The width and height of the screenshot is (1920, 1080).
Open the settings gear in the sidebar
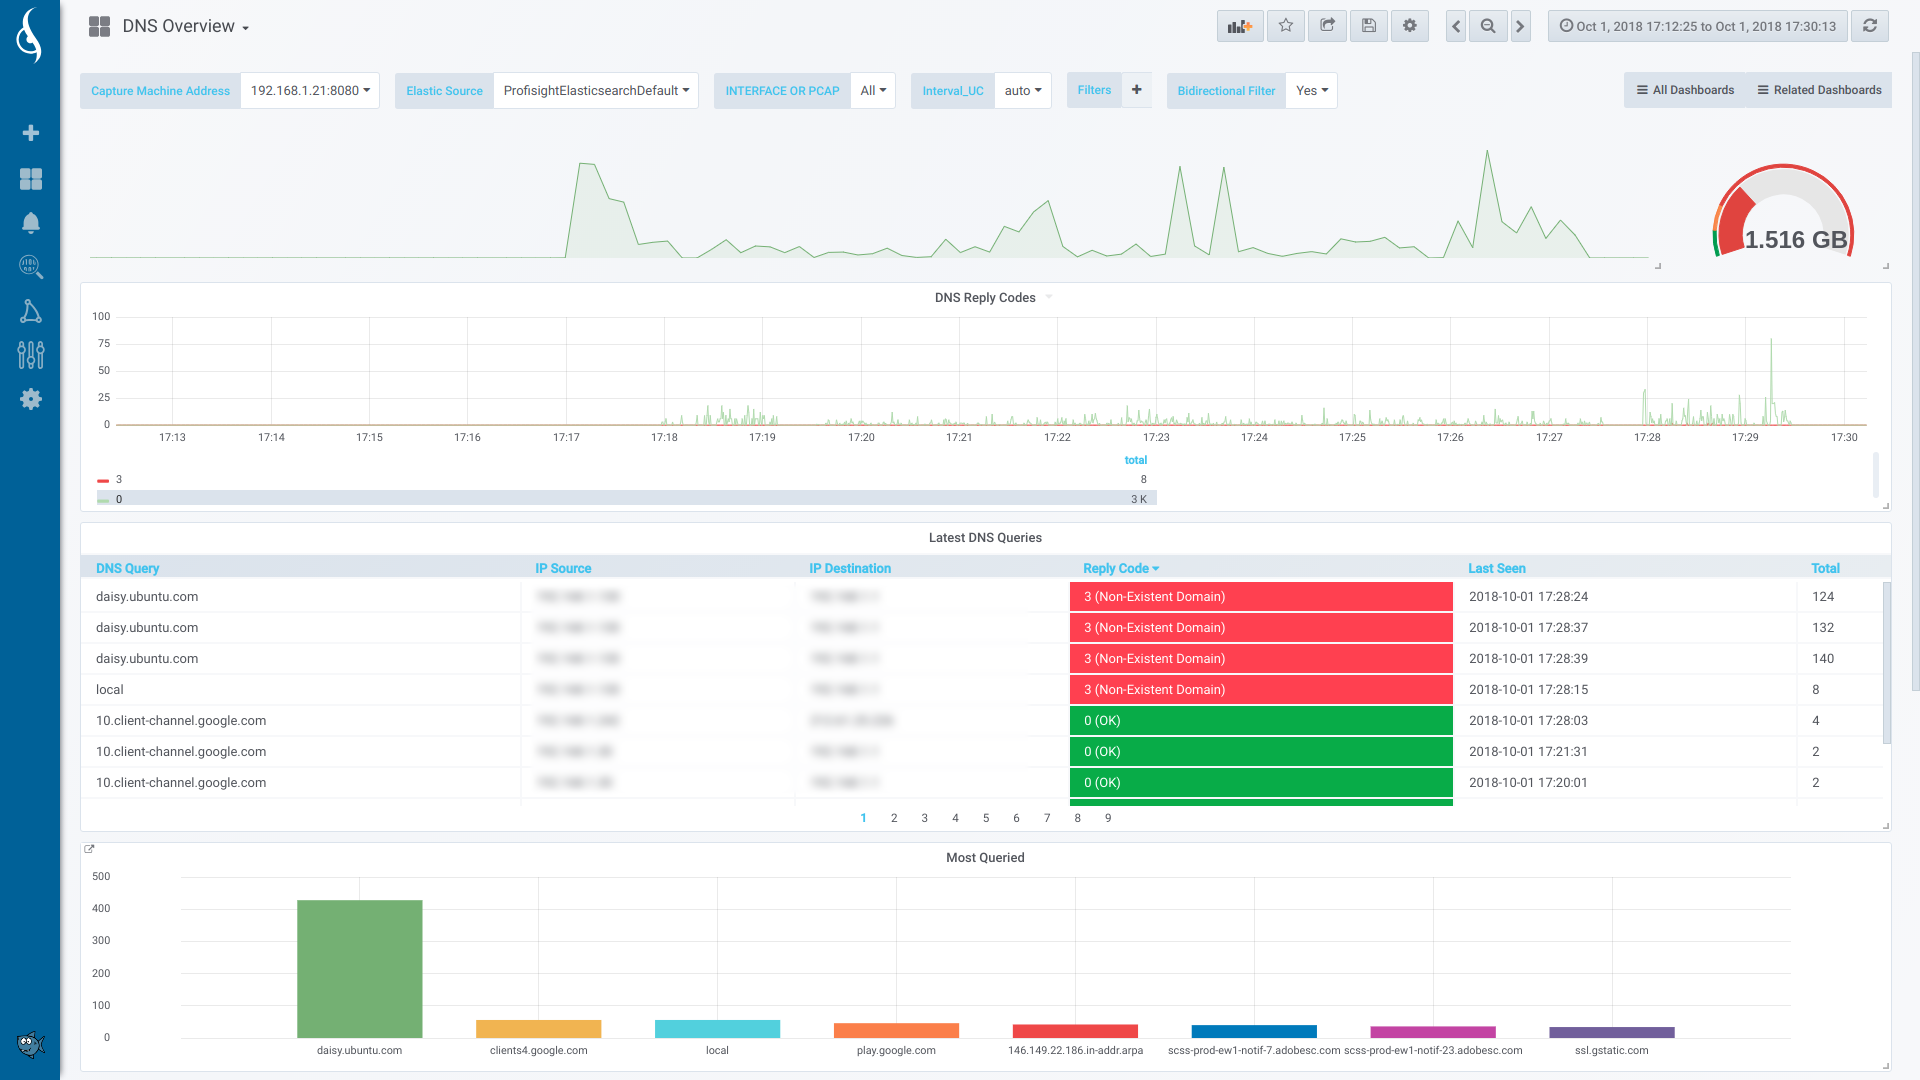pyautogui.click(x=31, y=399)
